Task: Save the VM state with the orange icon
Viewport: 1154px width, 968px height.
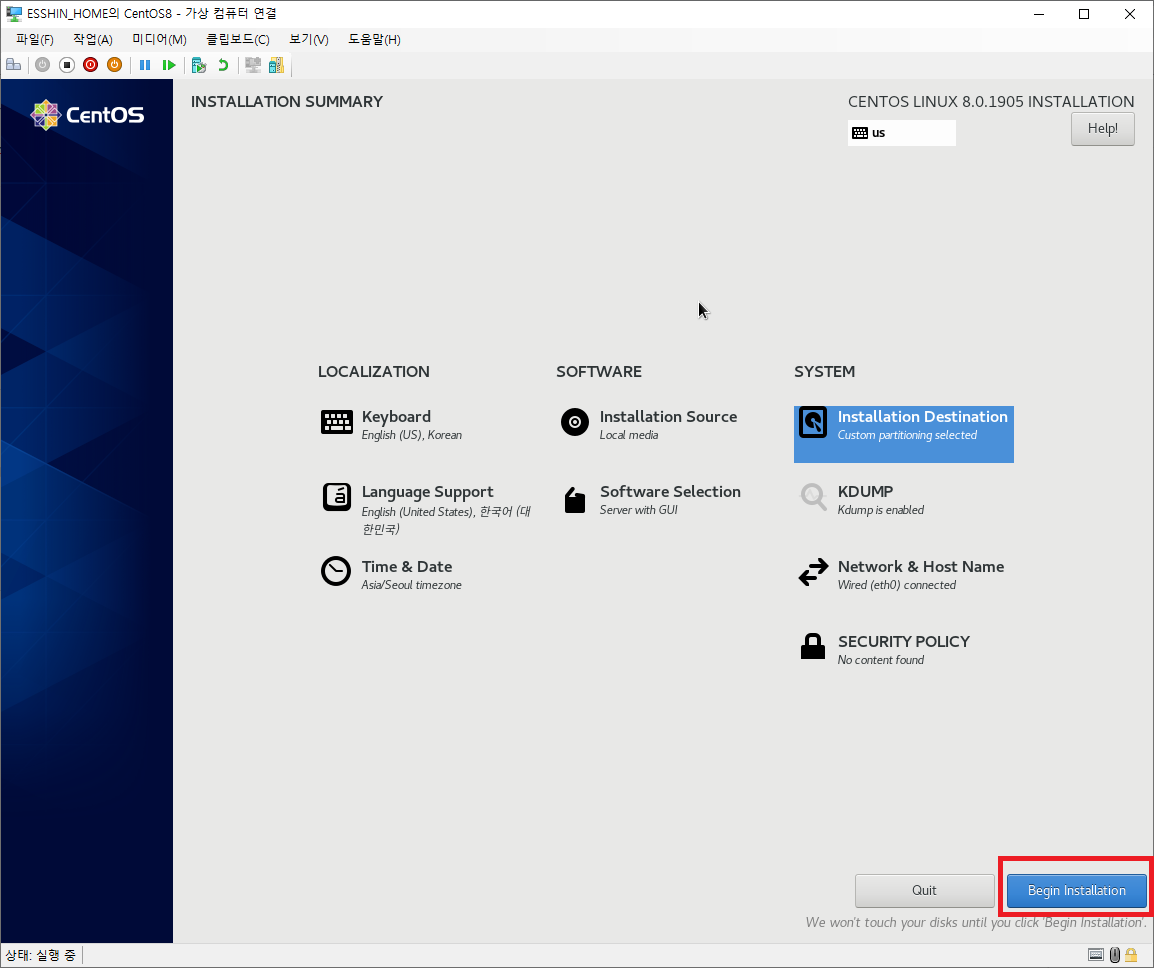Action: pos(114,65)
